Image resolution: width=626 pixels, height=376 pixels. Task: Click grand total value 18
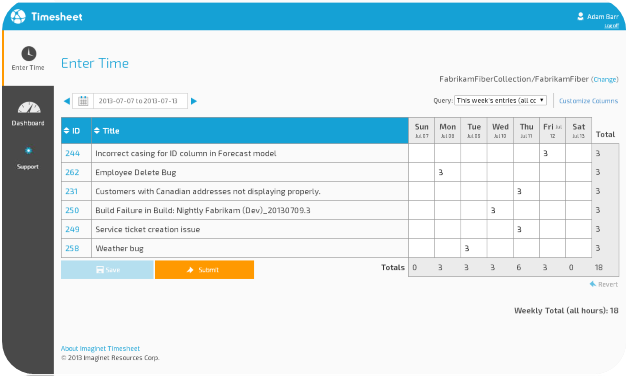598,267
